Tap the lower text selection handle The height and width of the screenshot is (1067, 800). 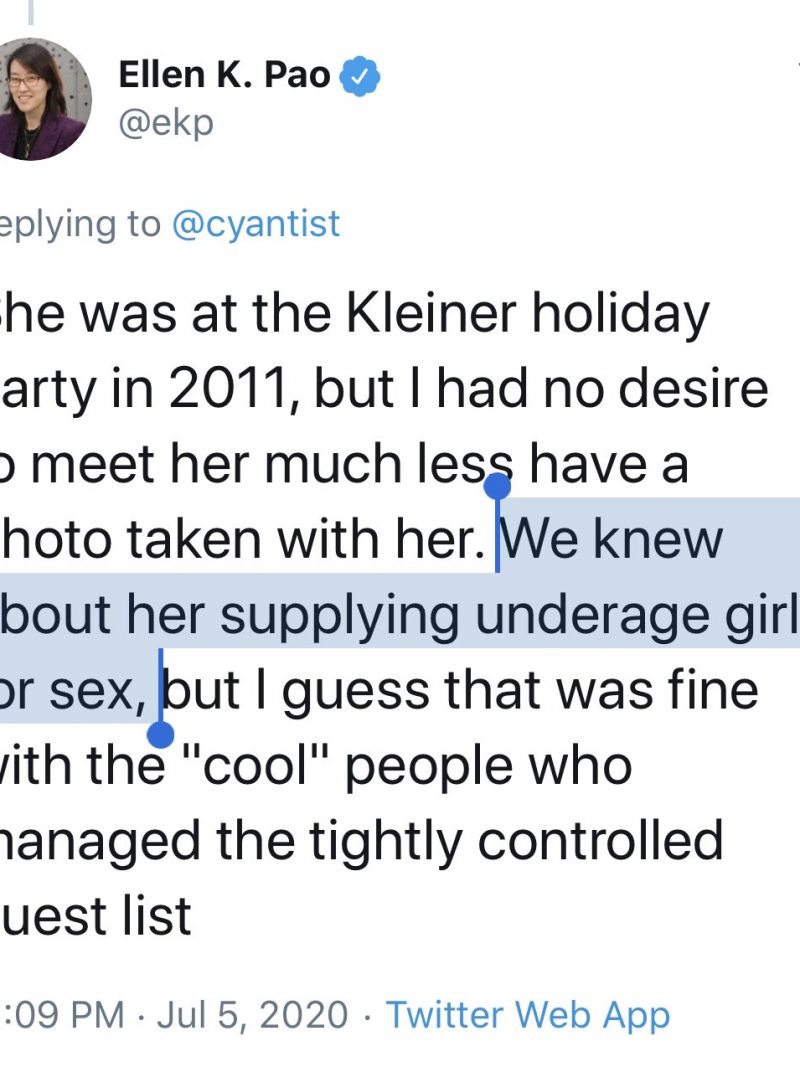[160, 736]
